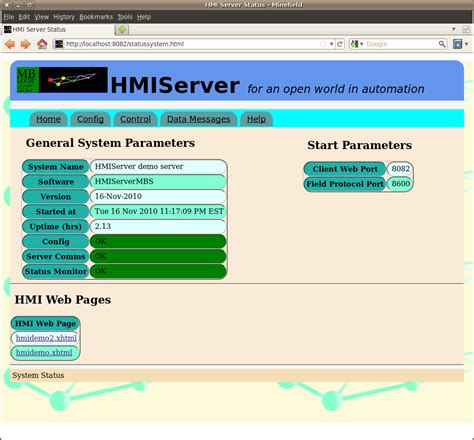Click inside the Google search field
474x440 pixels.
[401, 44]
